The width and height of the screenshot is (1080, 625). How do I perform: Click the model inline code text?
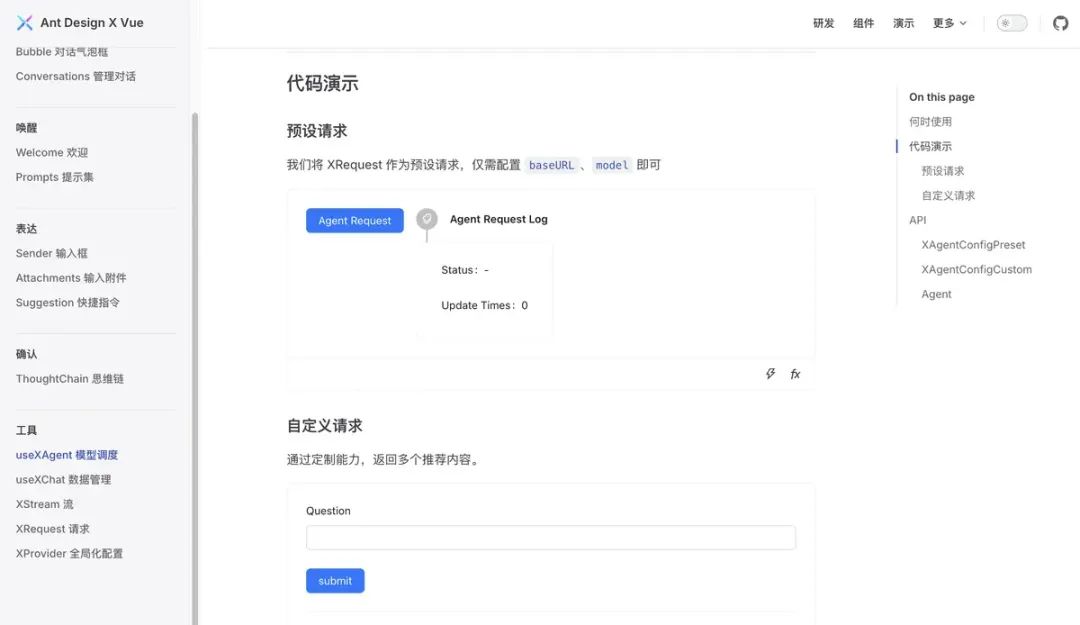[x=612, y=165]
